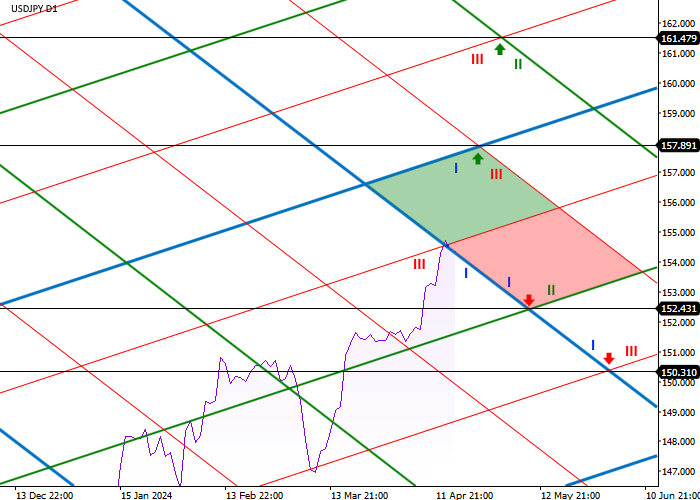This screenshot has height=500, width=700.
Task: Click blue I label left of 150.310 arrow
Action: [593, 345]
